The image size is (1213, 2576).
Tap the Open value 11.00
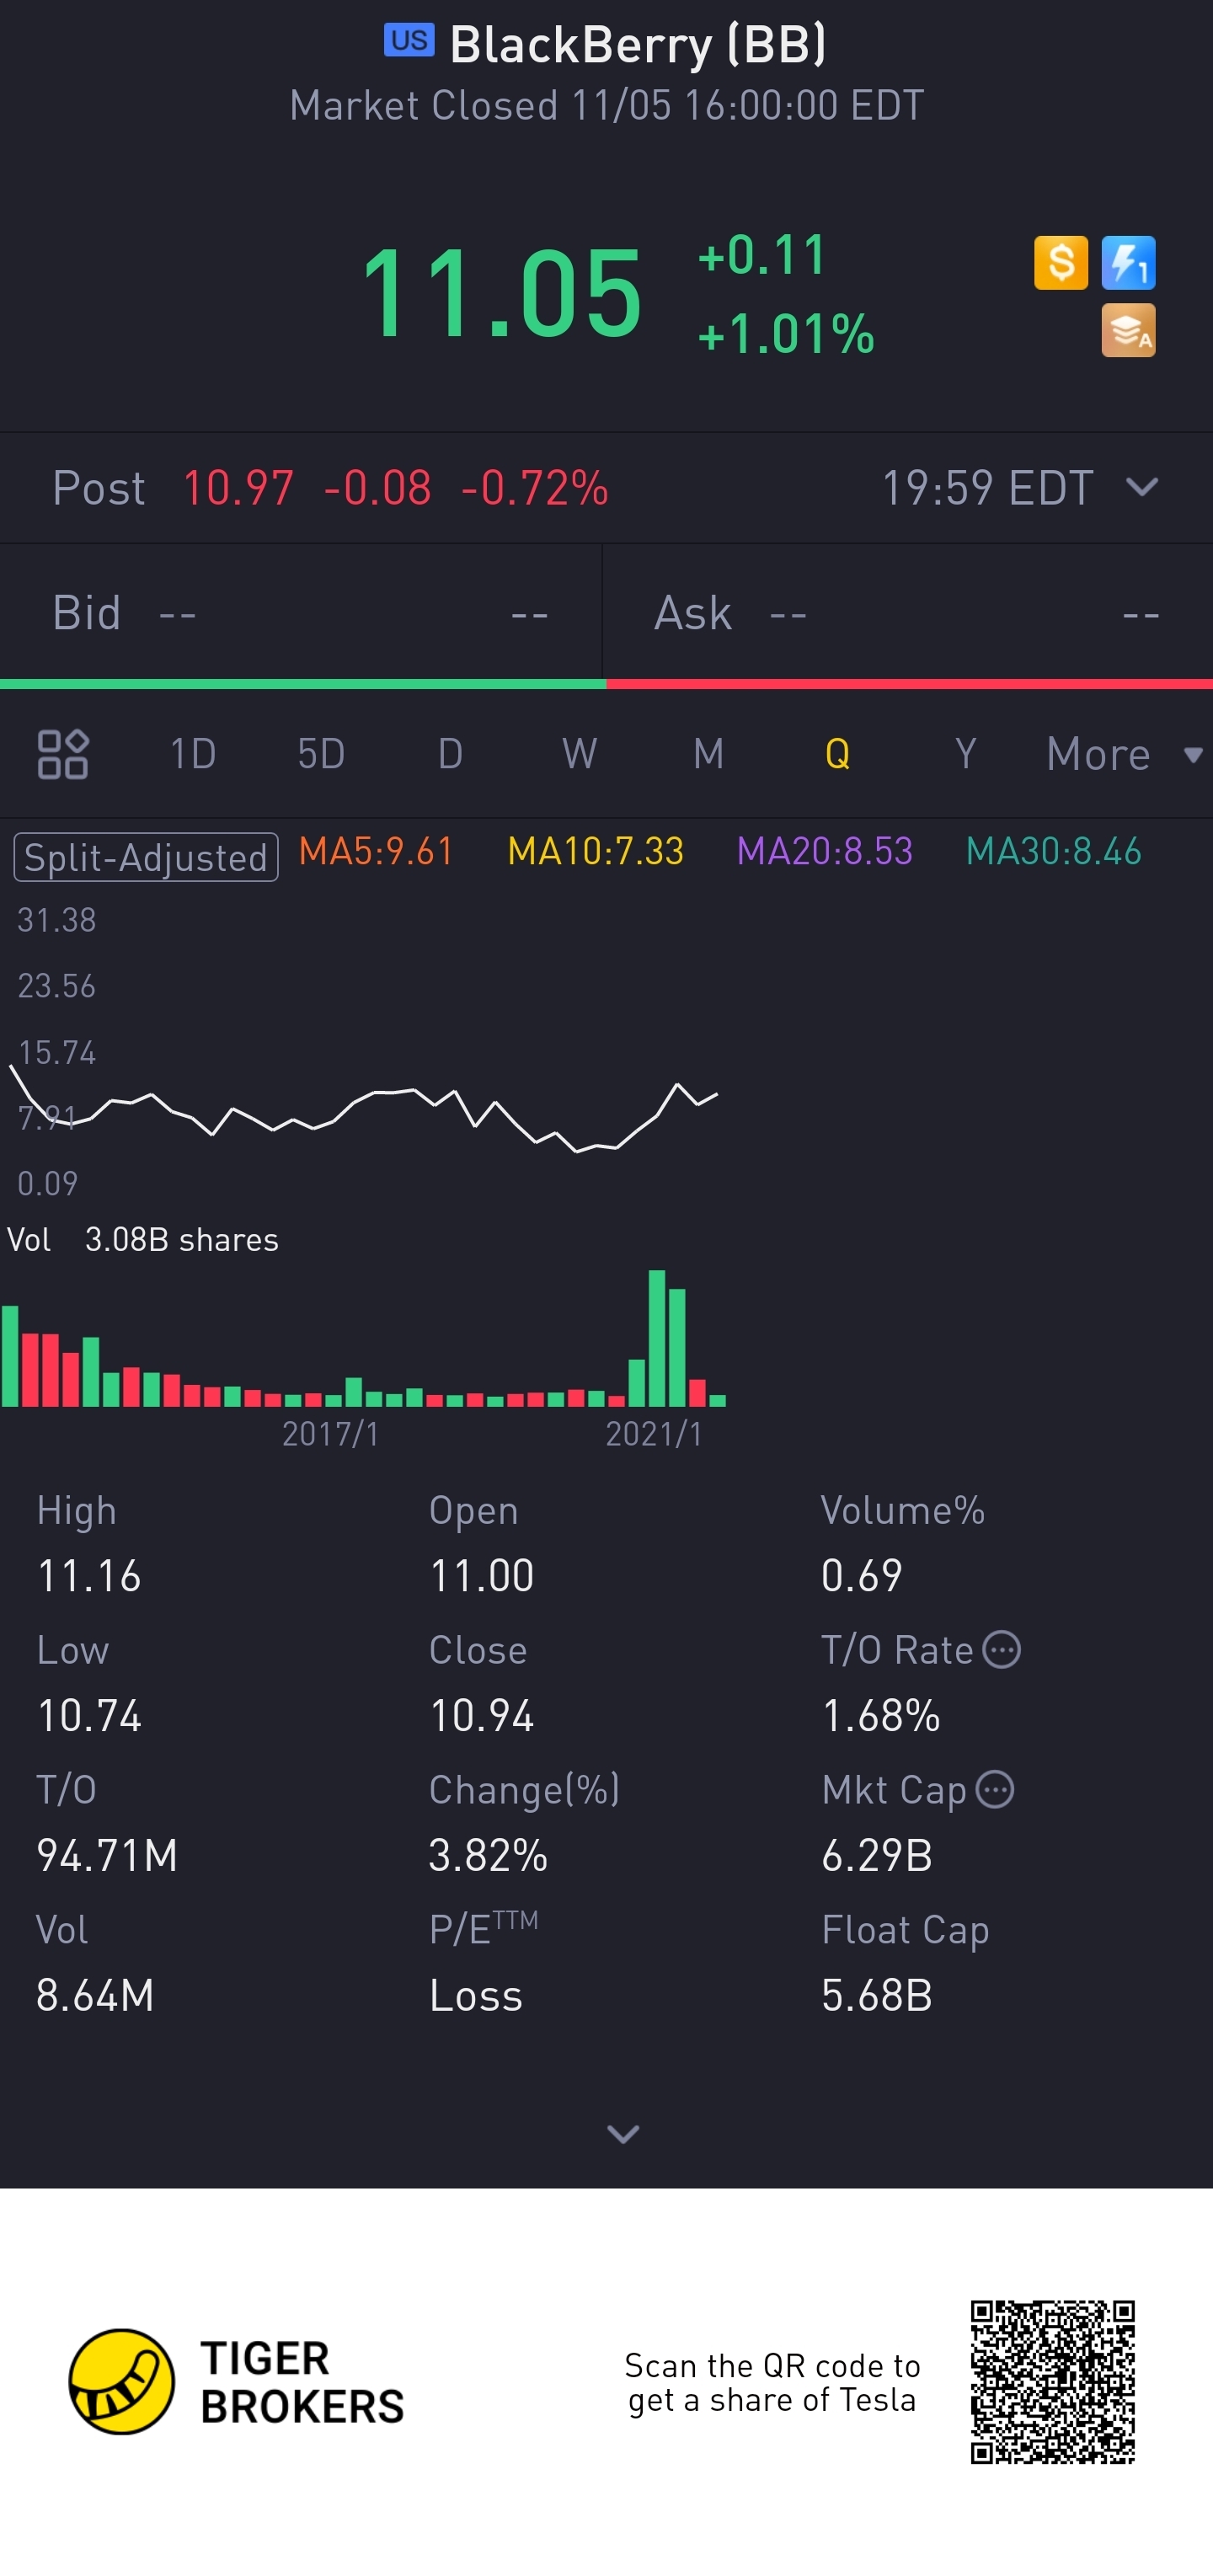(482, 1576)
